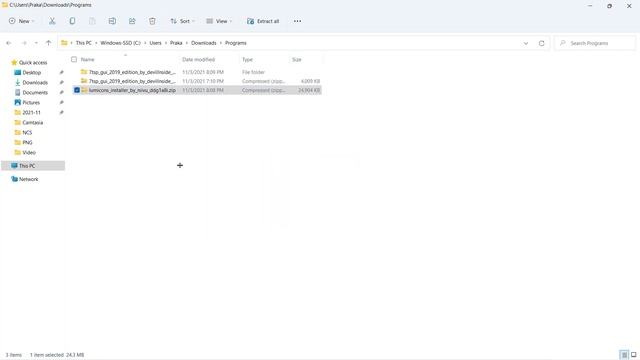Viewport: 640px width, 360px height.
Task: Expand chevron after This PC in breadcrumb
Action: click(x=96, y=43)
